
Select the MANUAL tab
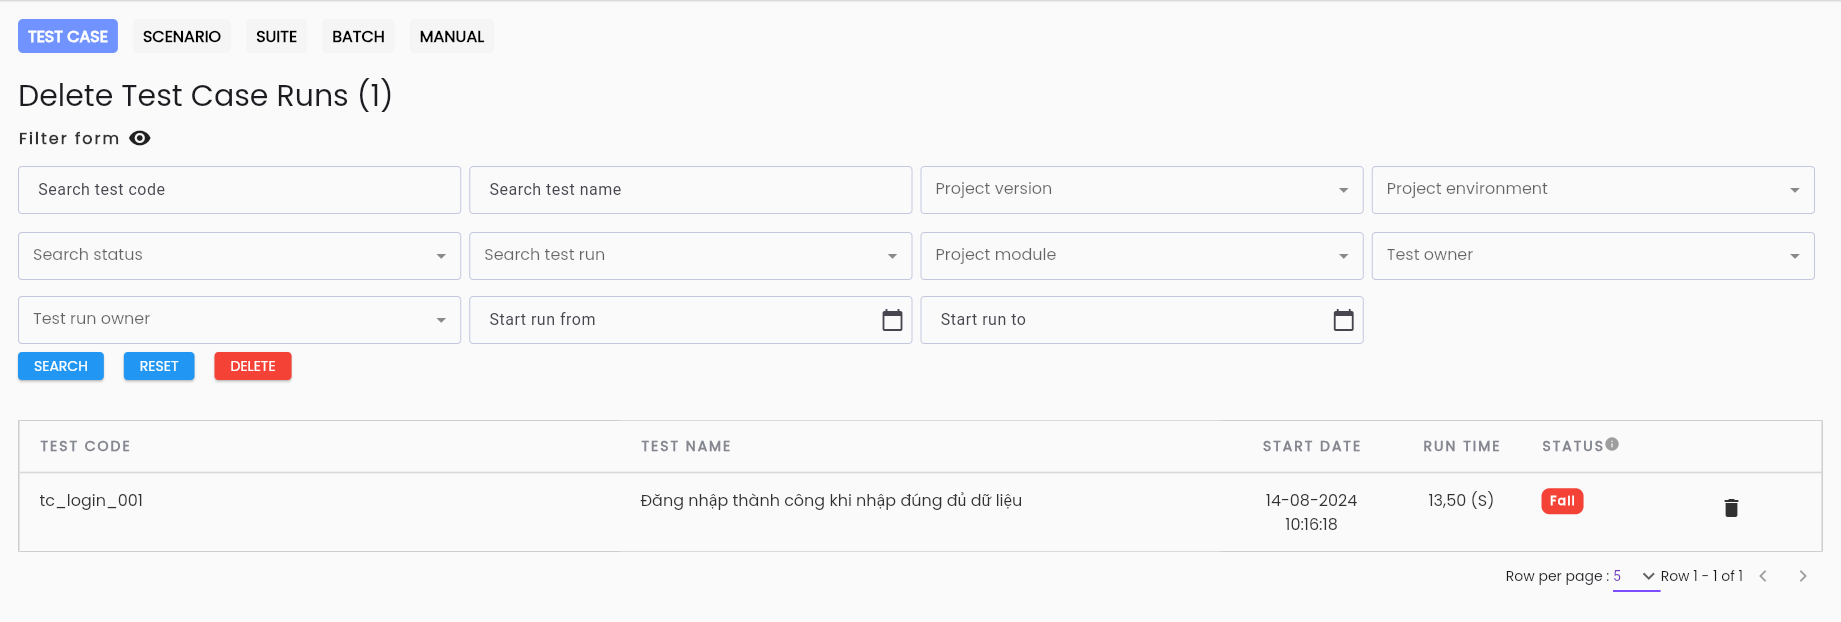452,36
